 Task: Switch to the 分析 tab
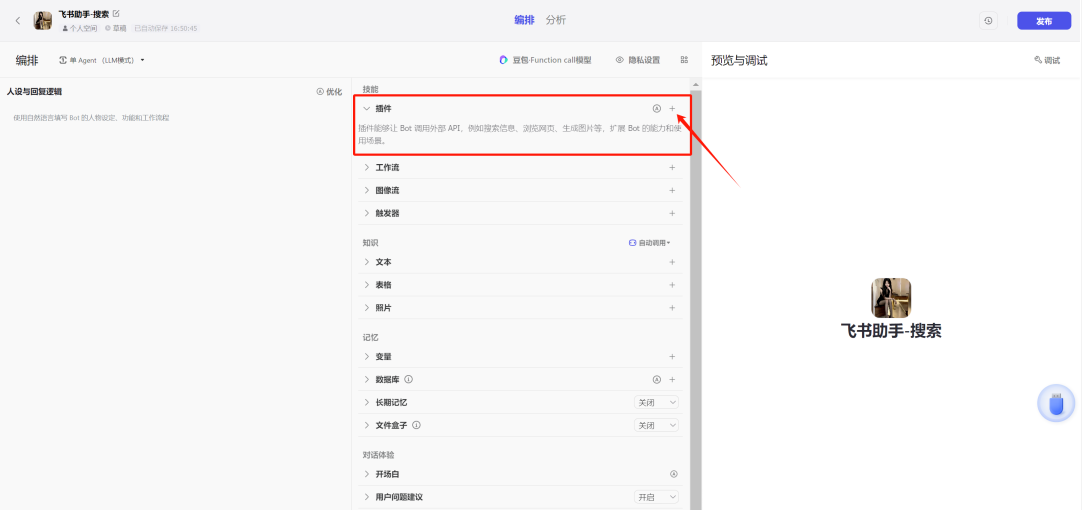point(555,20)
